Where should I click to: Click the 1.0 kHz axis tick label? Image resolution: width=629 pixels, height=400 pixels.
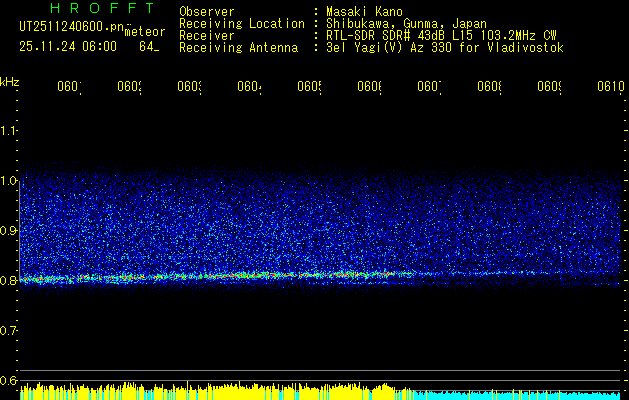pyautogui.click(x=8, y=180)
